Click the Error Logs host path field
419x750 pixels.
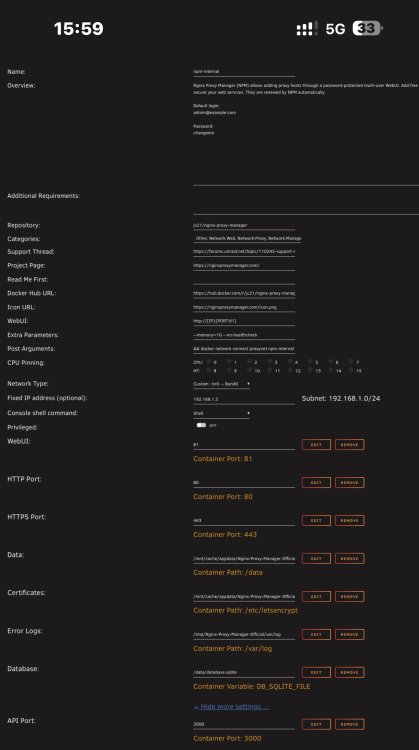click(244, 634)
